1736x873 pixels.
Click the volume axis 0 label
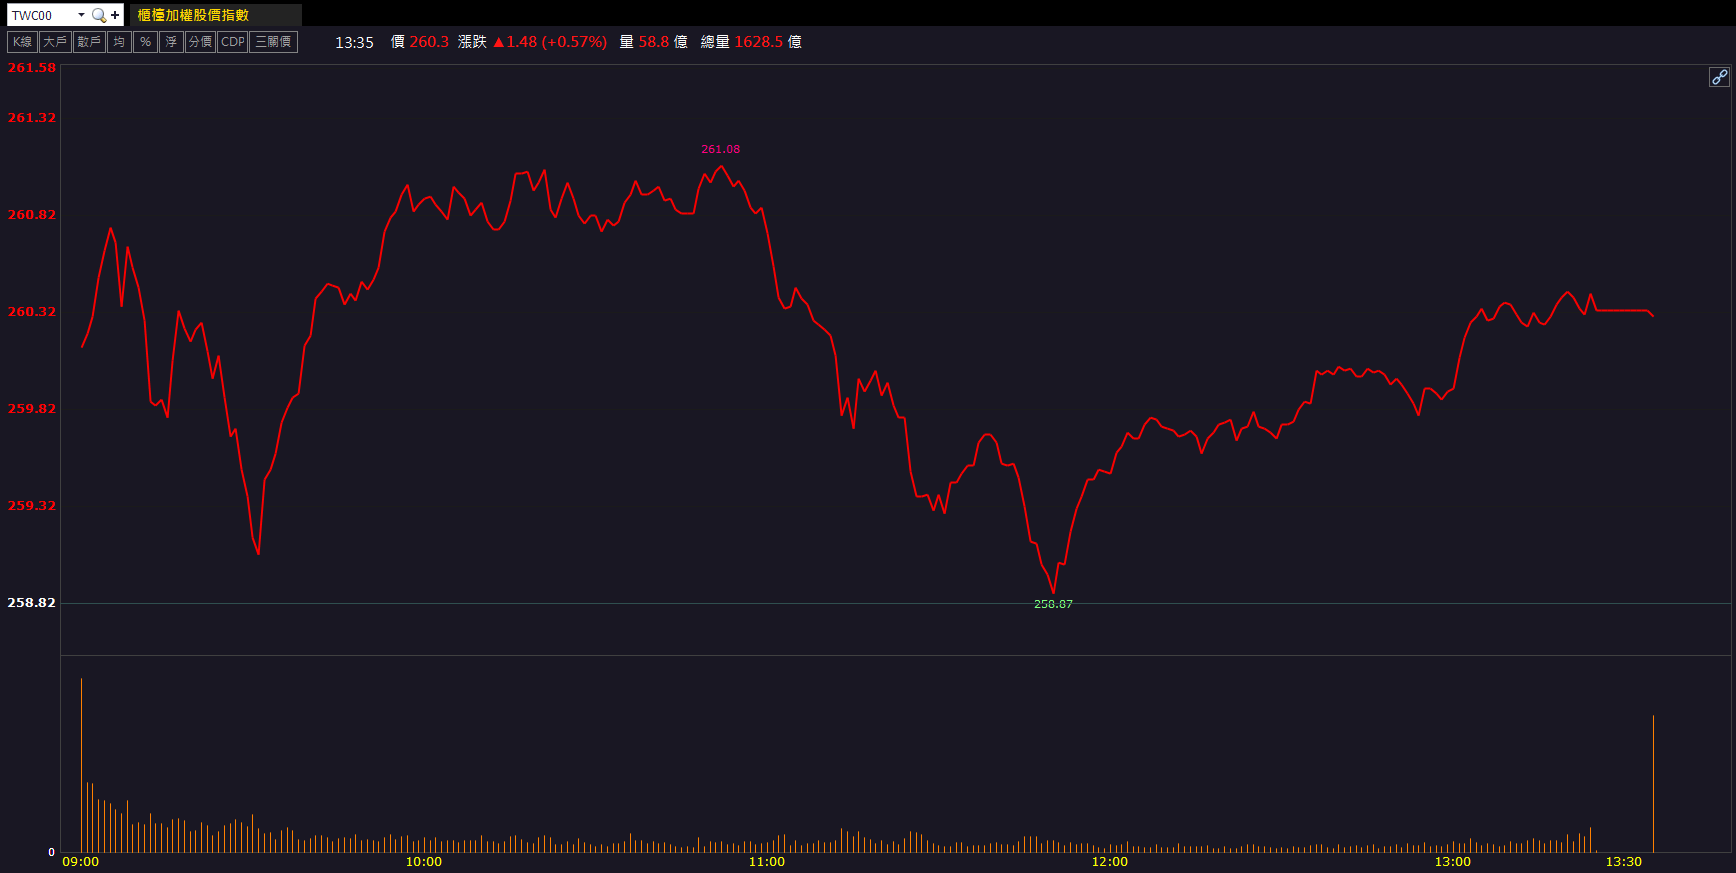(52, 853)
